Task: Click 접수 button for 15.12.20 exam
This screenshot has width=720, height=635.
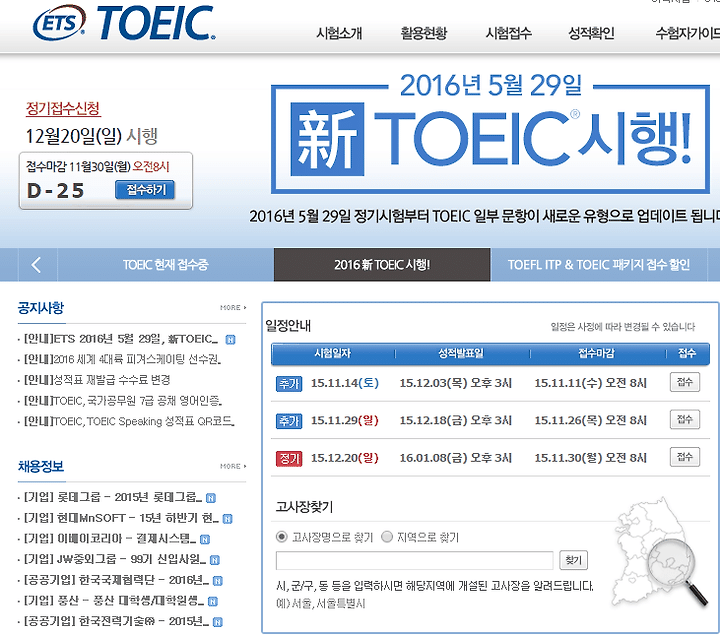Action: (x=685, y=457)
